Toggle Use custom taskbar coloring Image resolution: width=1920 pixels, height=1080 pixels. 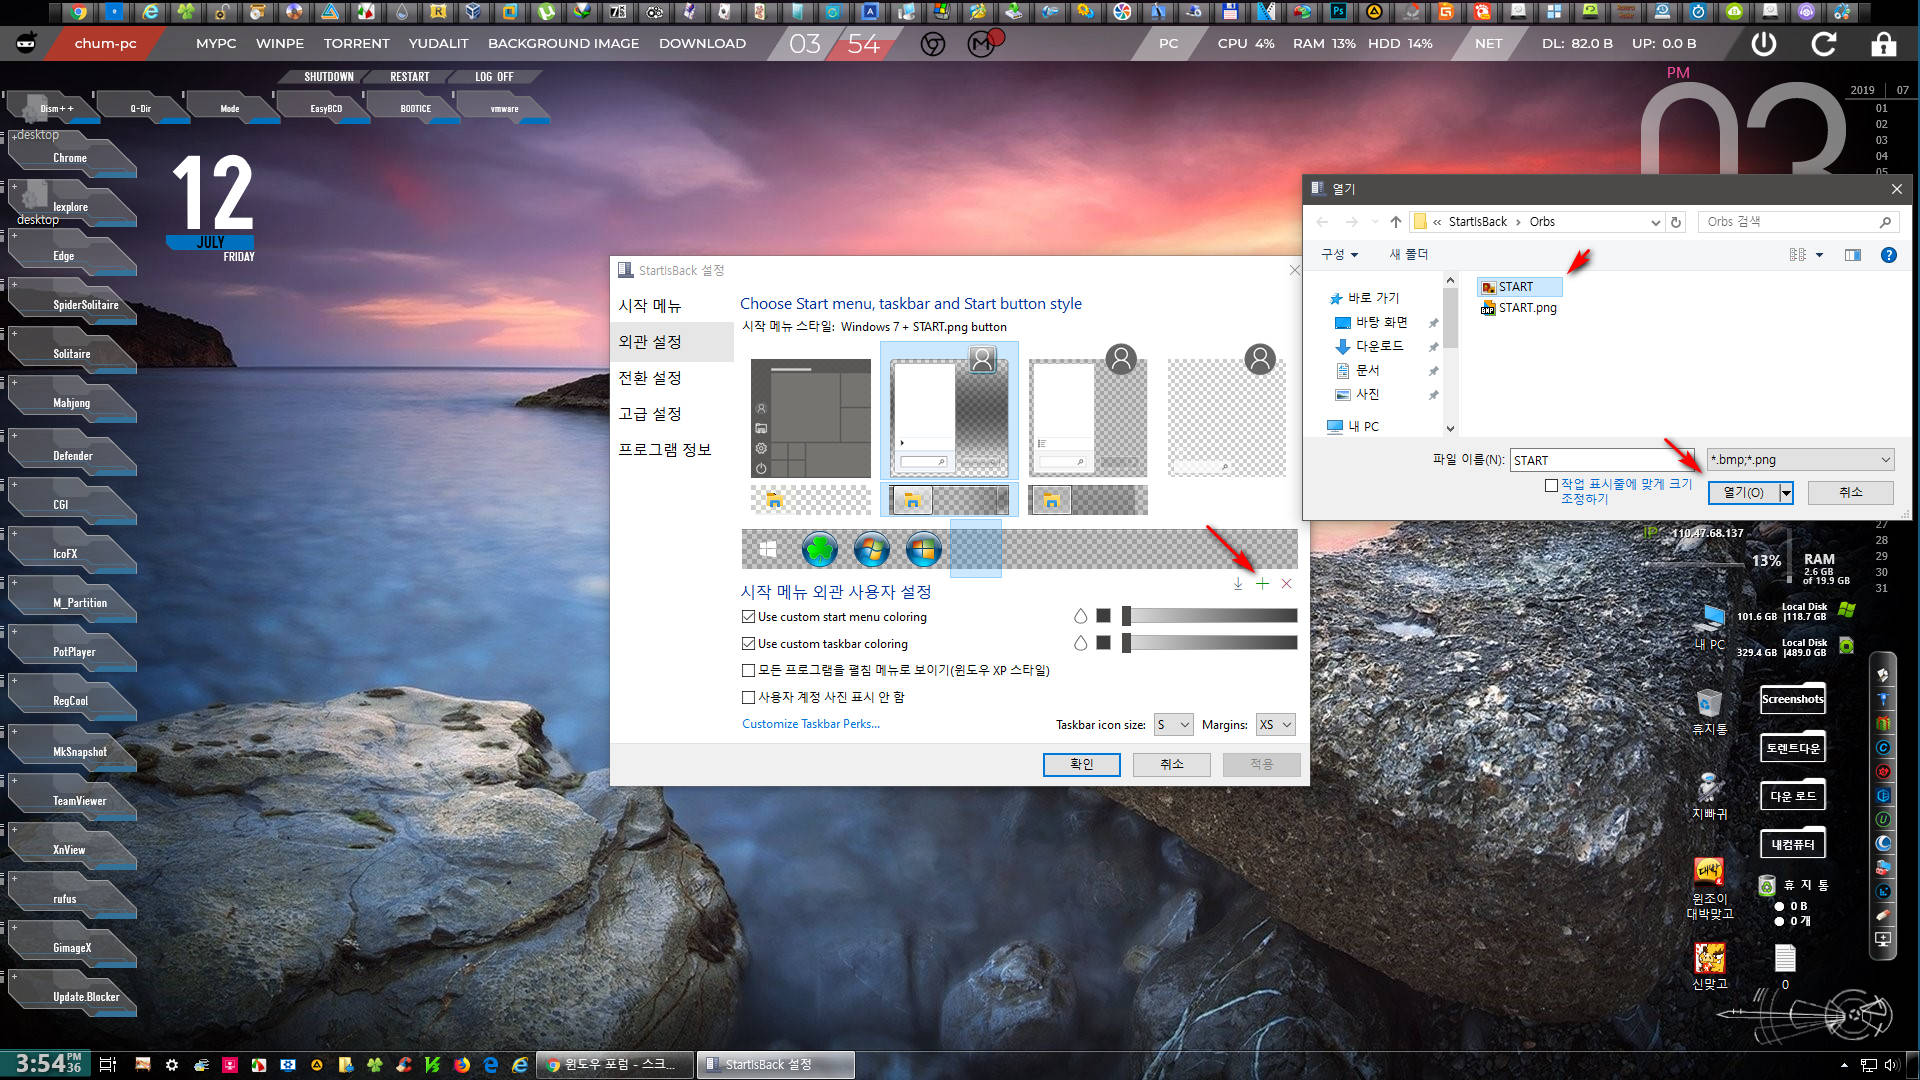pyautogui.click(x=748, y=644)
